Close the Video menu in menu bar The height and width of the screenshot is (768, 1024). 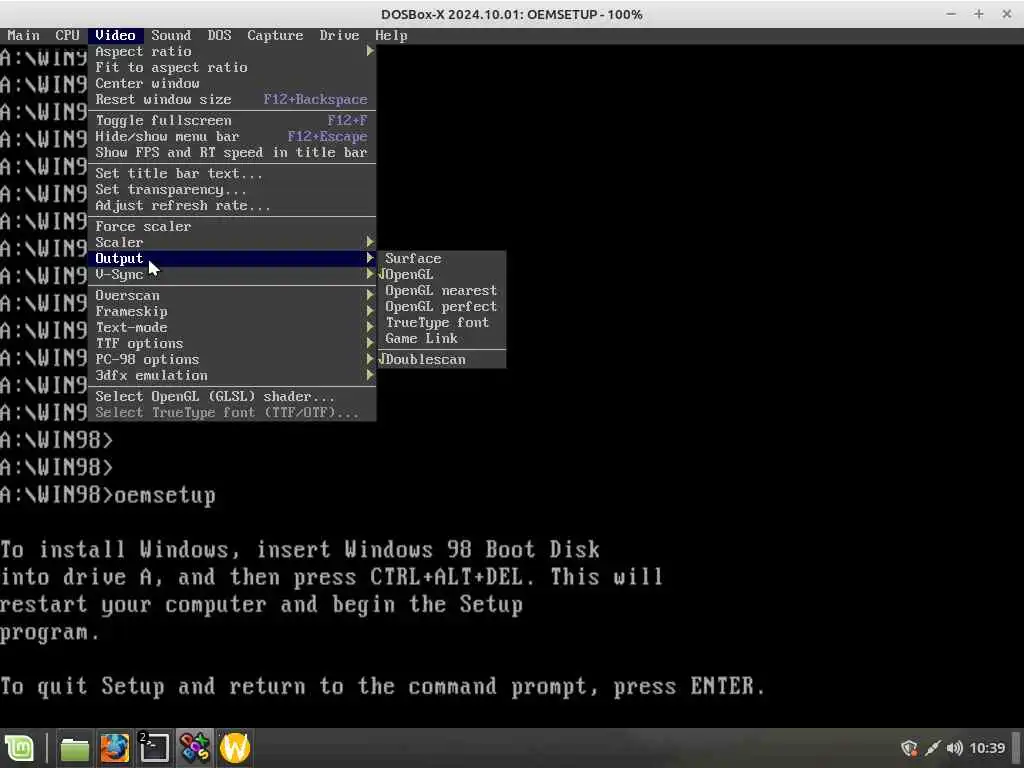click(115, 35)
